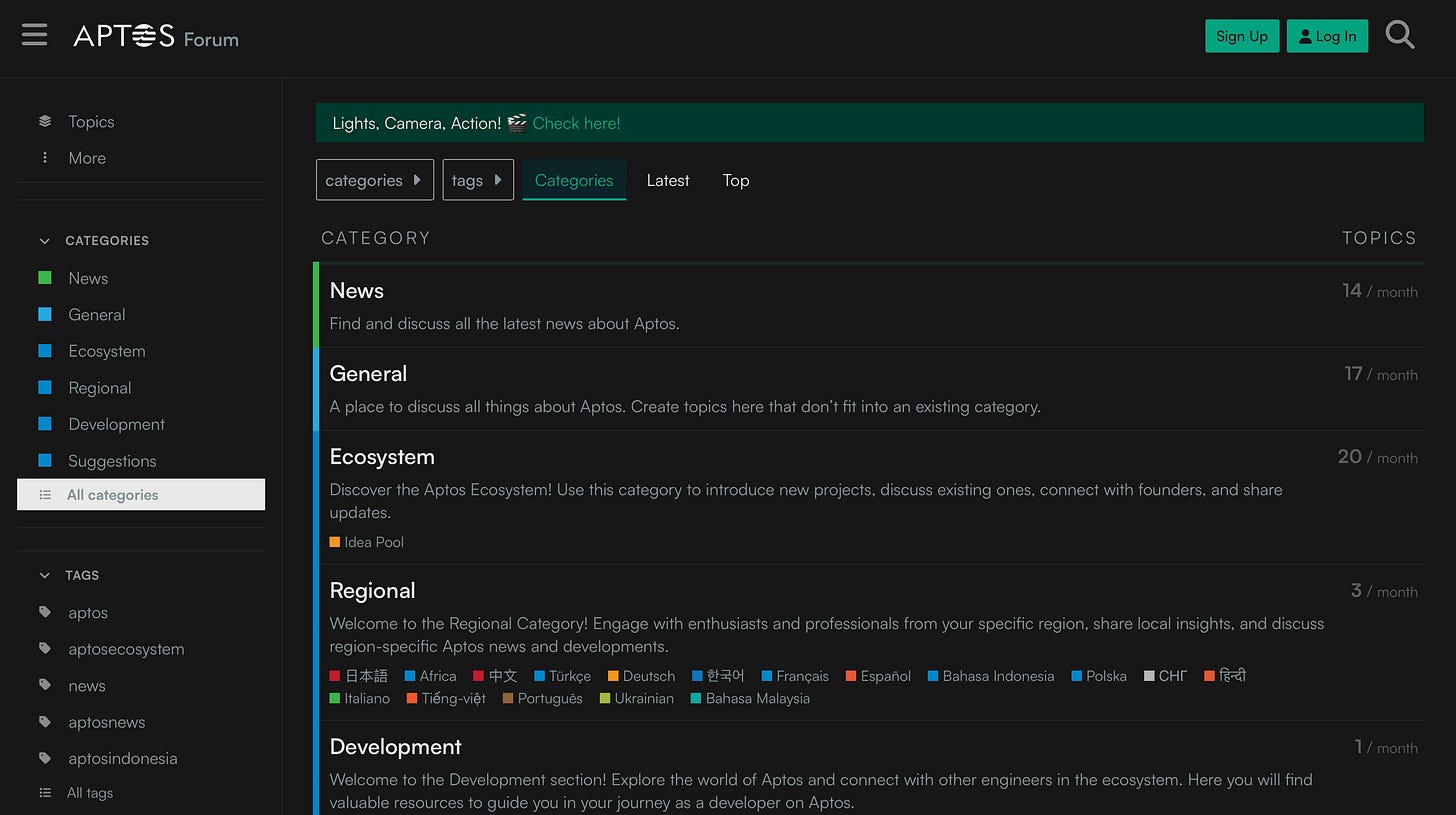Open the General category heading
Viewport: 1456px width, 815px height.
click(x=368, y=373)
